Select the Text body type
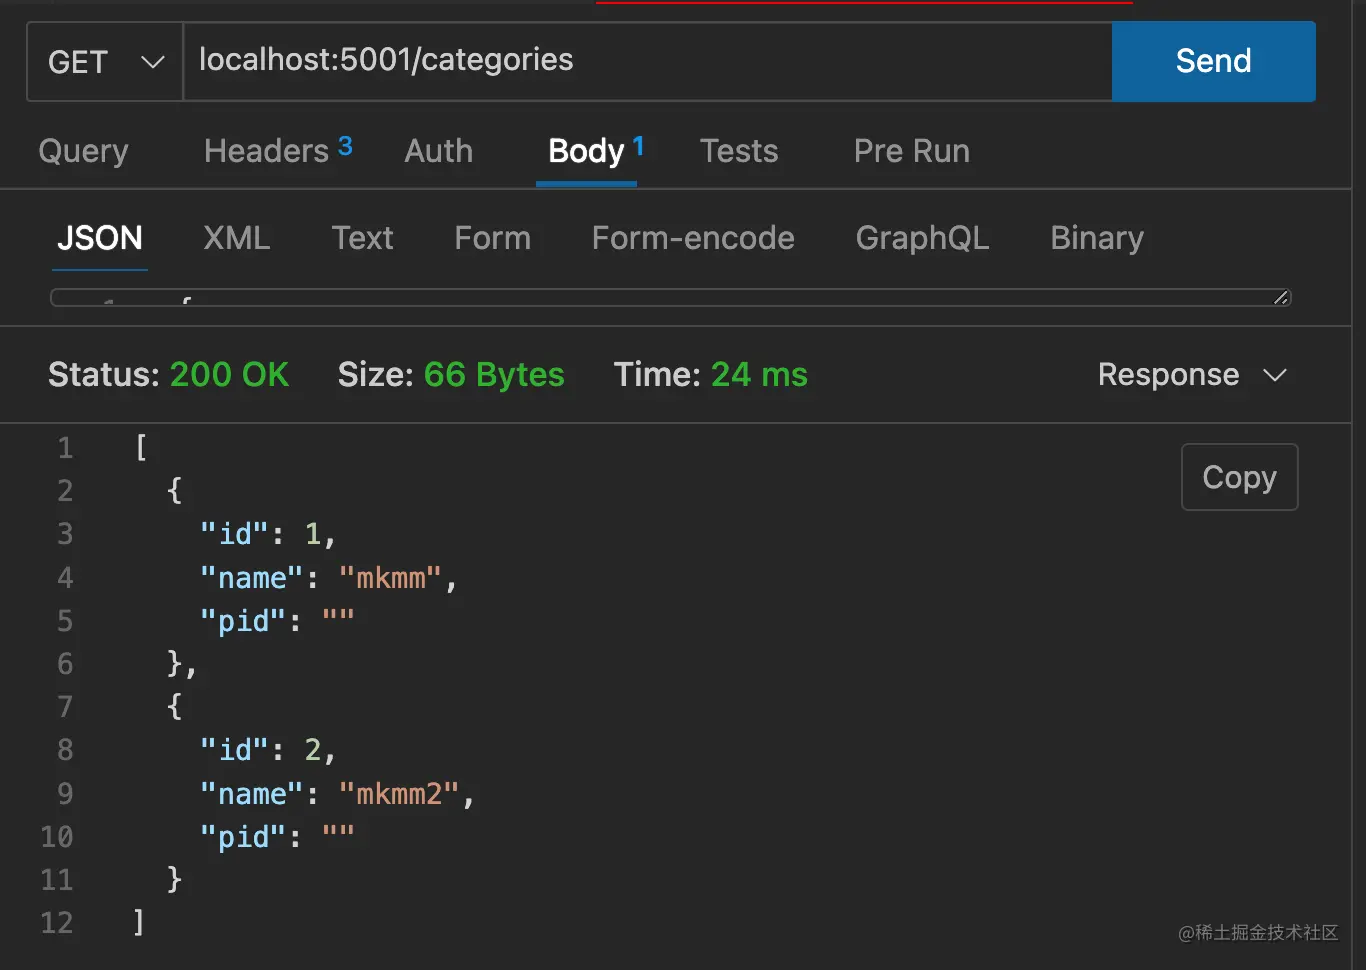 click(x=362, y=238)
